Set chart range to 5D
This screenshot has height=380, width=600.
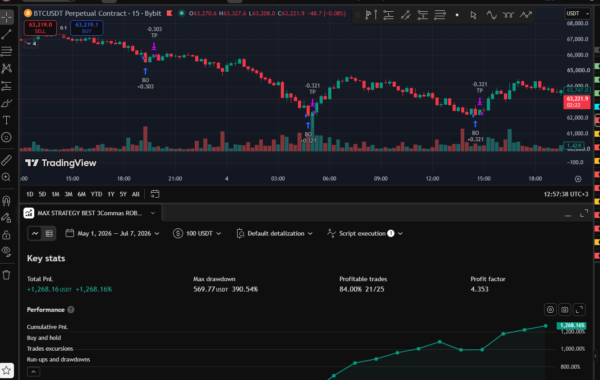(42, 194)
